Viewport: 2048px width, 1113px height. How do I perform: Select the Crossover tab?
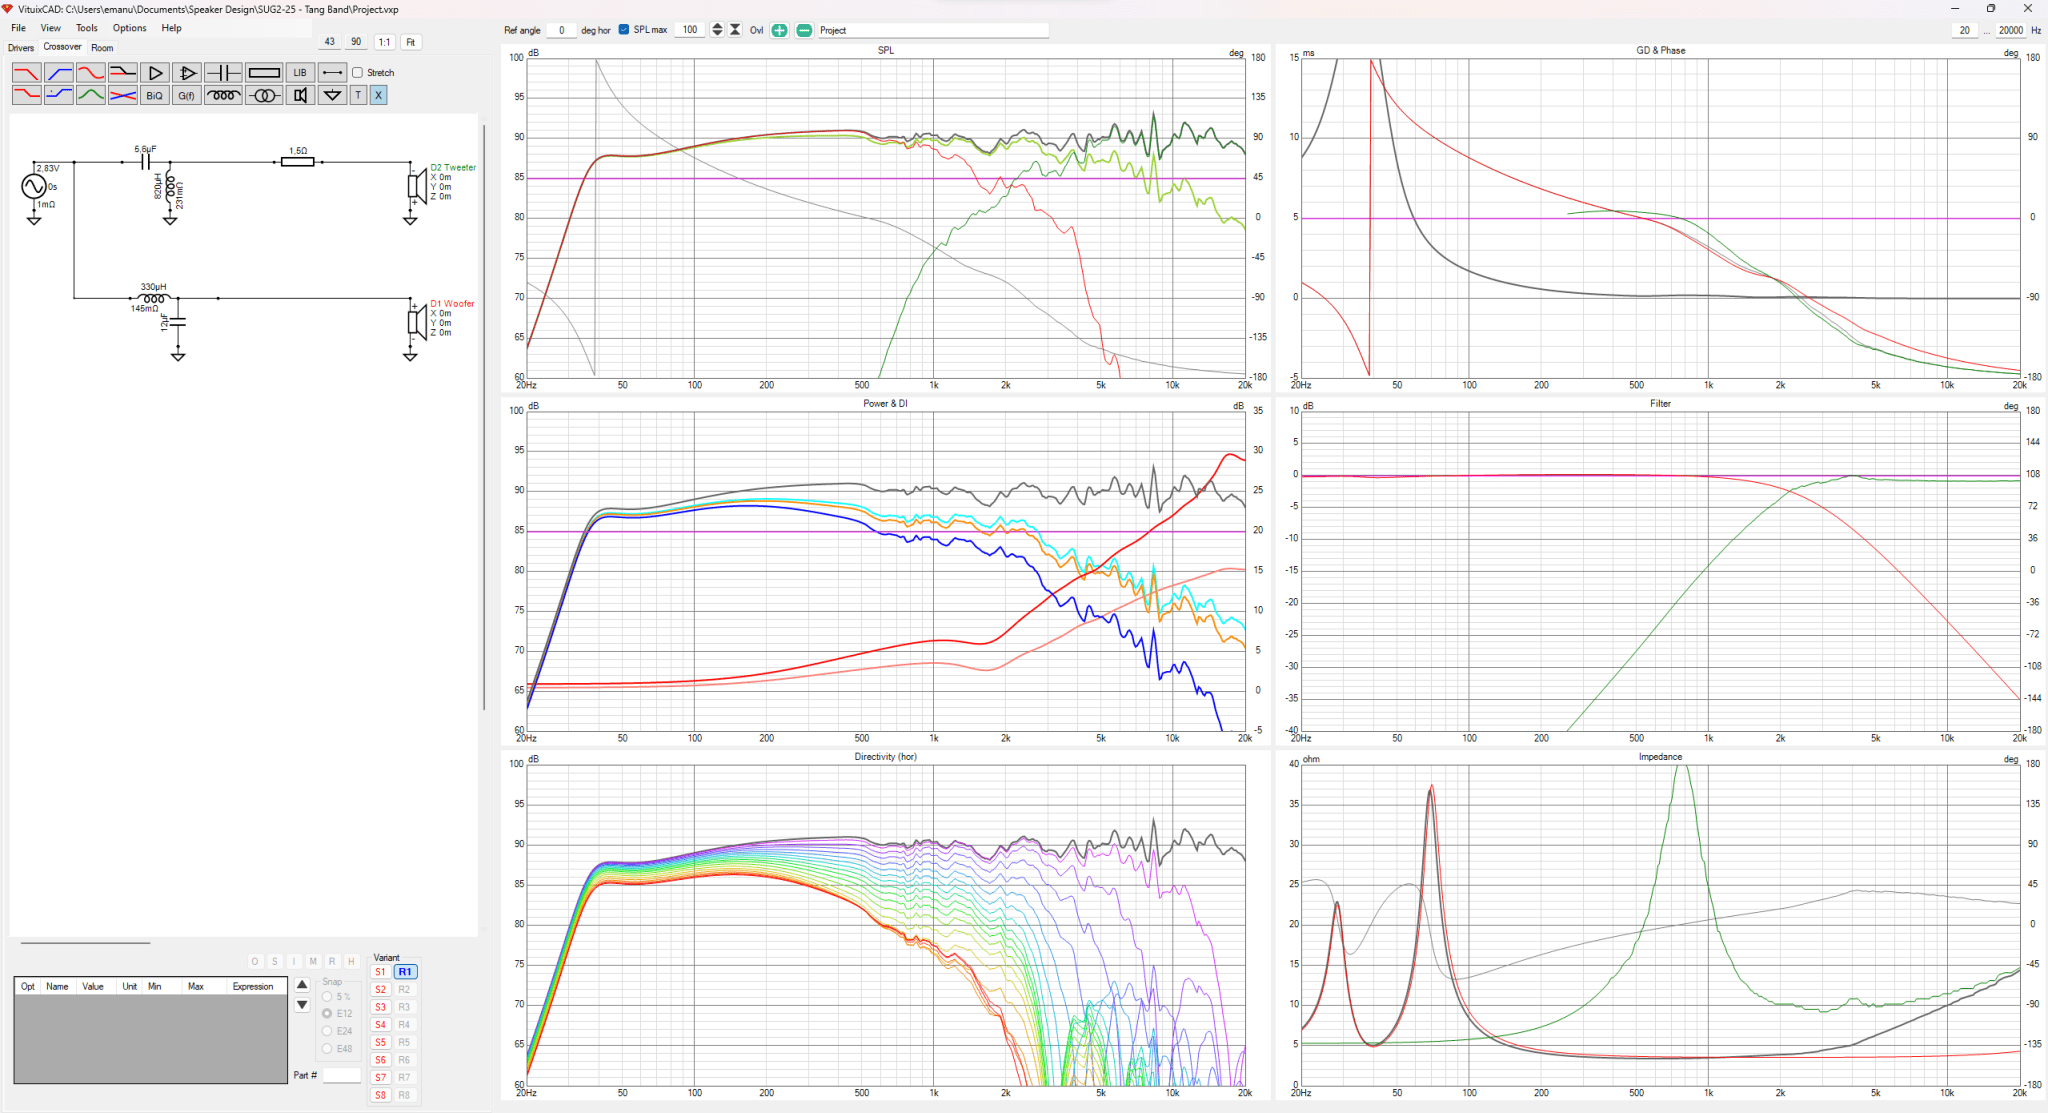click(63, 47)
